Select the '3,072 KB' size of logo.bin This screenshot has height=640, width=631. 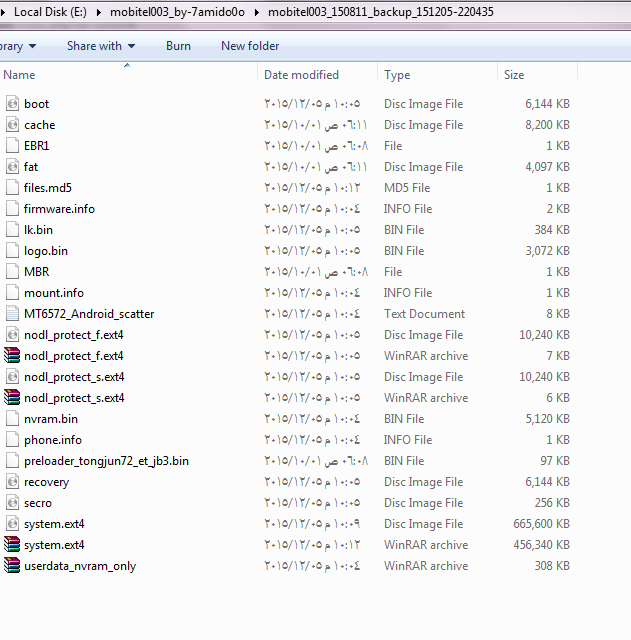(547, 251)
